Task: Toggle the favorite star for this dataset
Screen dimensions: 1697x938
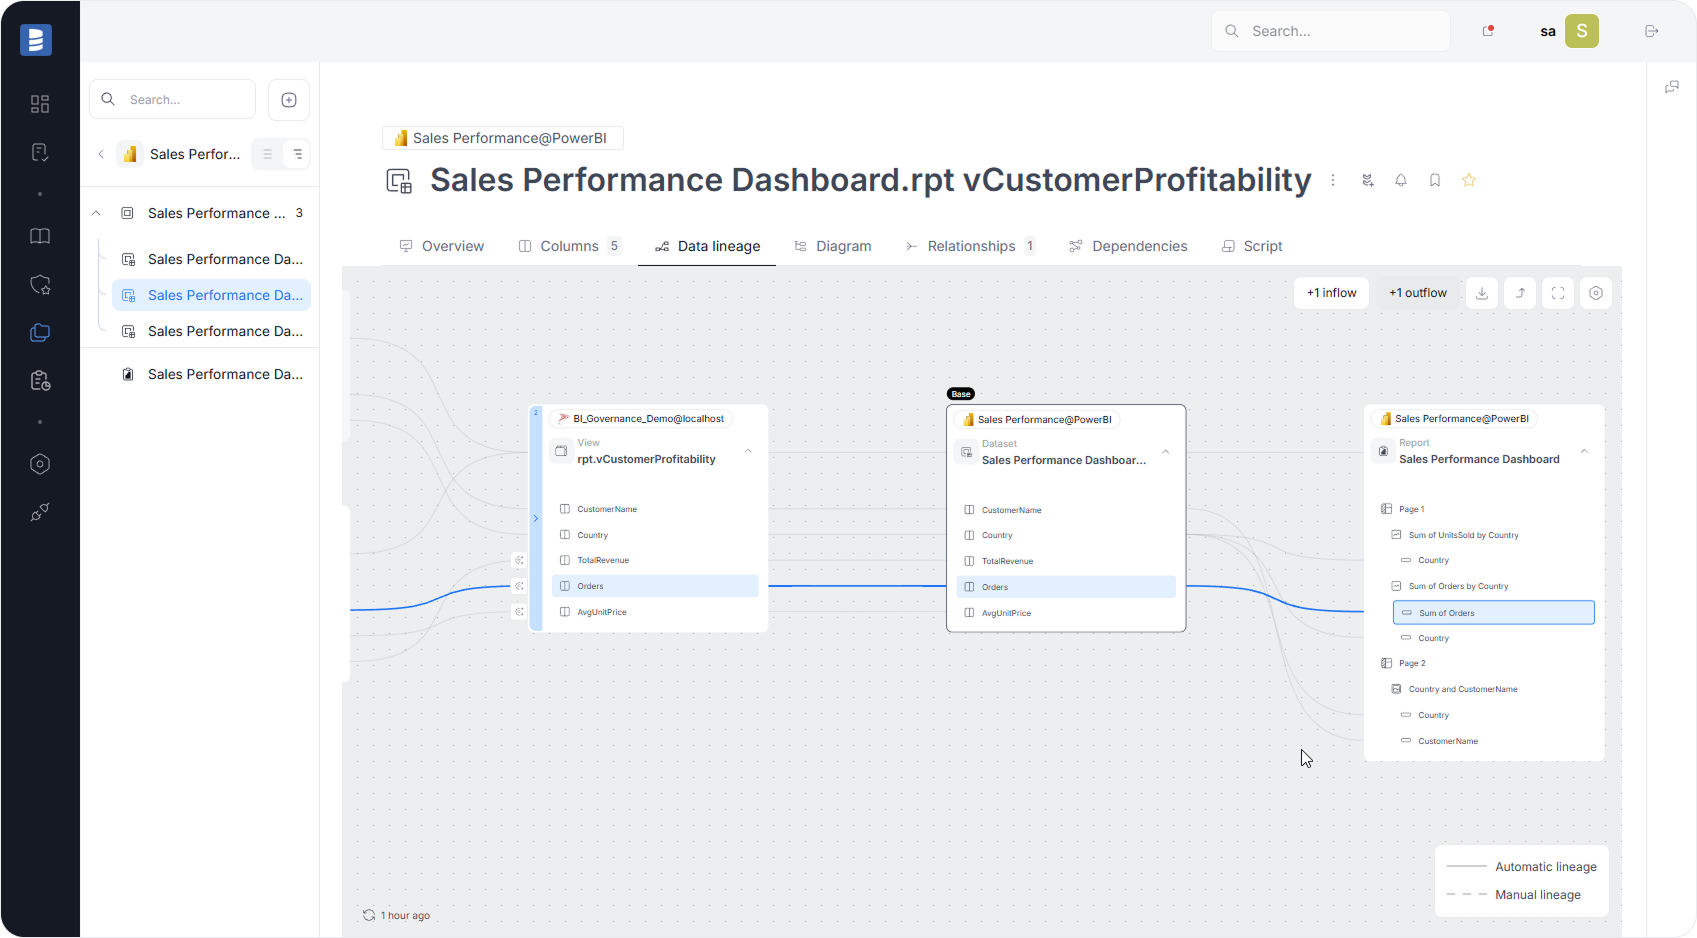Action: 1469,180
